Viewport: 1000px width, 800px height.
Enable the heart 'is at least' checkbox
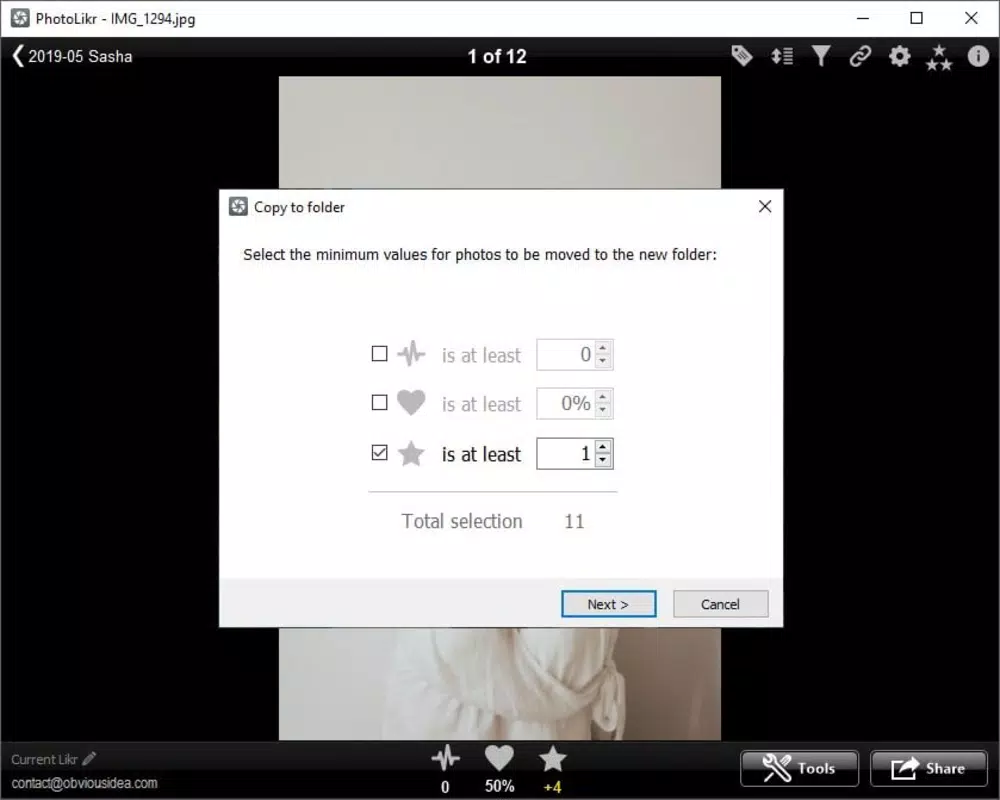coord(379,403)
